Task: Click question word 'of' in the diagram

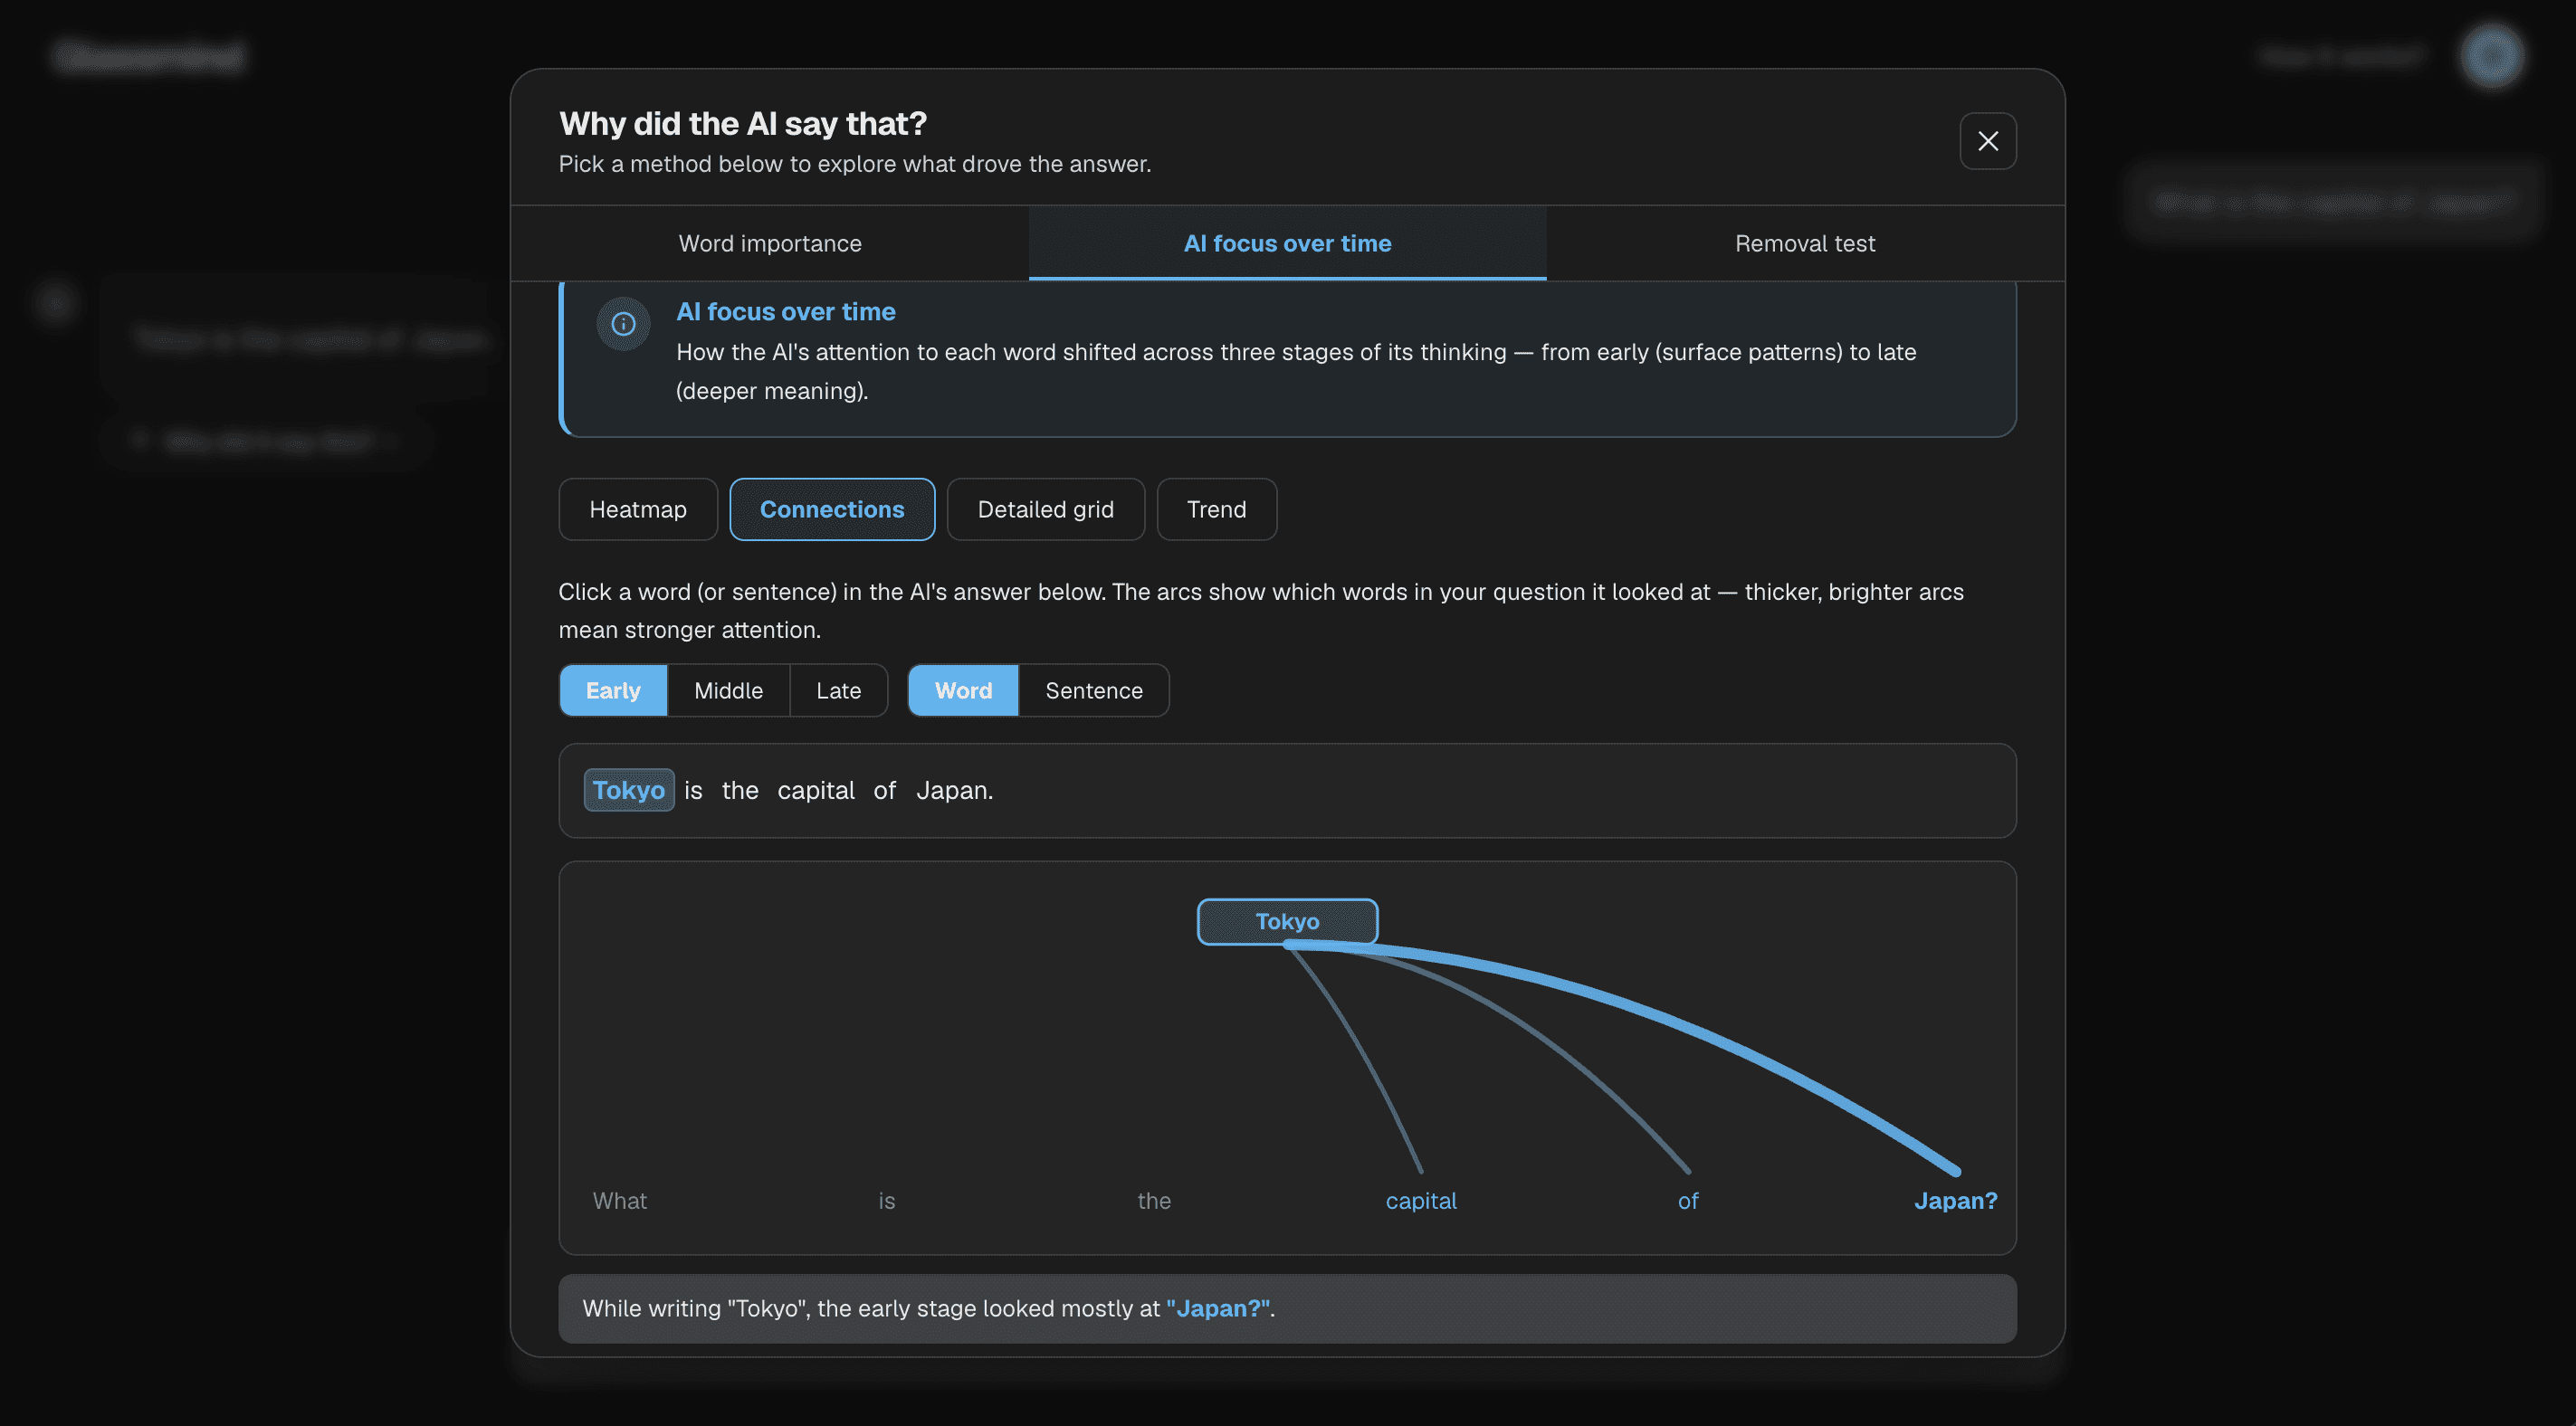Action: pyautogui.click(x=1687, y=1200)
